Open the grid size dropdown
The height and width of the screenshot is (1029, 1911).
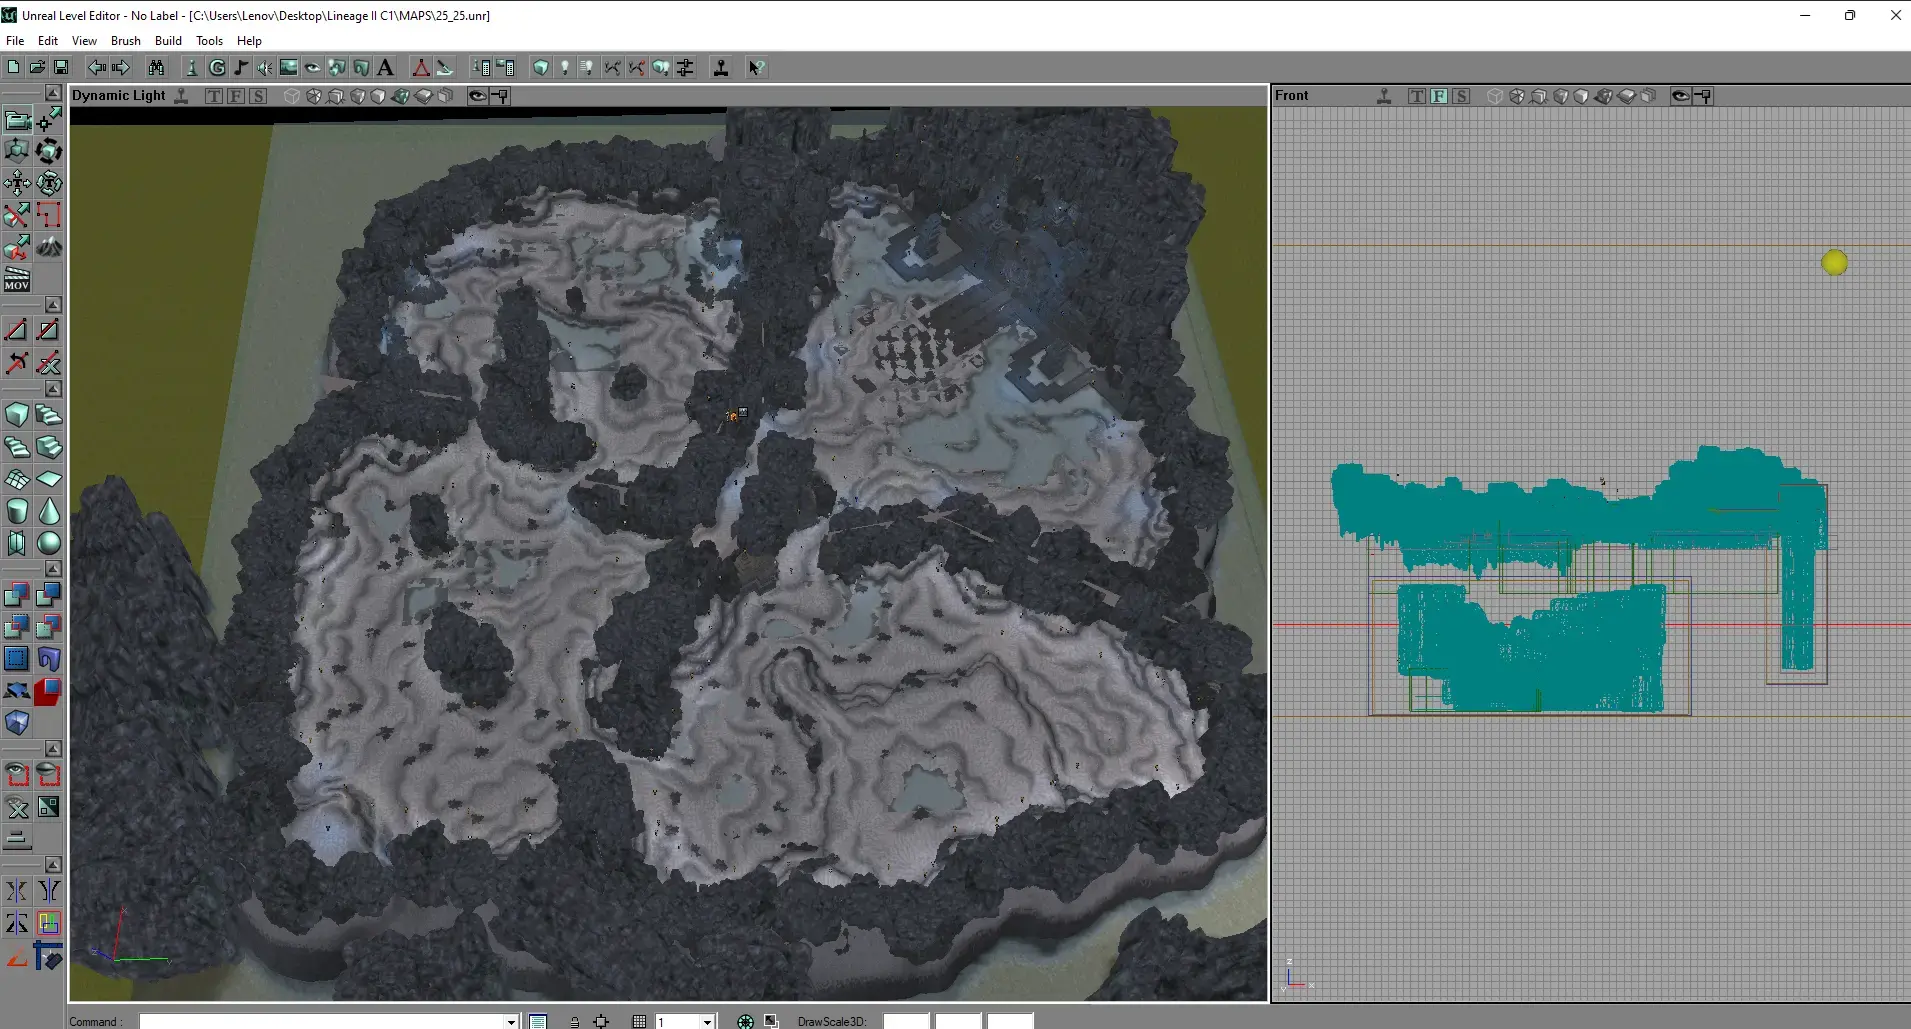click(707, 1021)
